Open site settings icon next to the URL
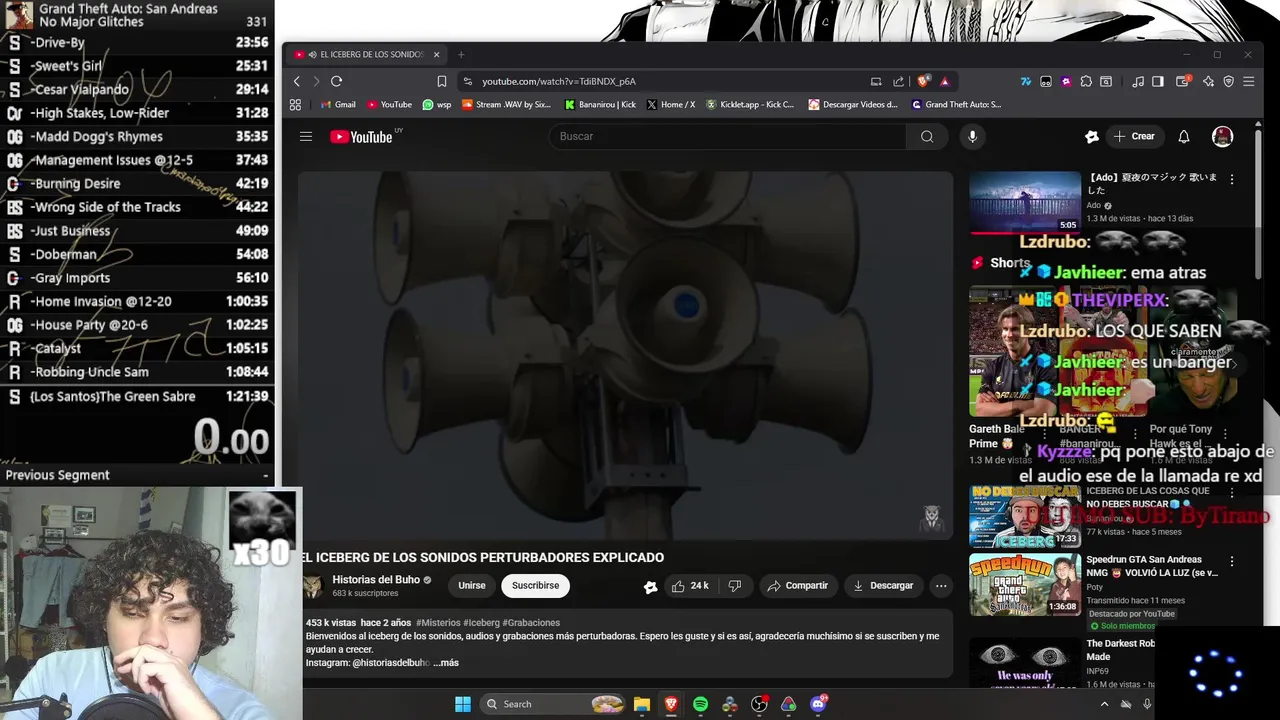Viewport: 1280px width, 720px height. [x=468, y=81]
